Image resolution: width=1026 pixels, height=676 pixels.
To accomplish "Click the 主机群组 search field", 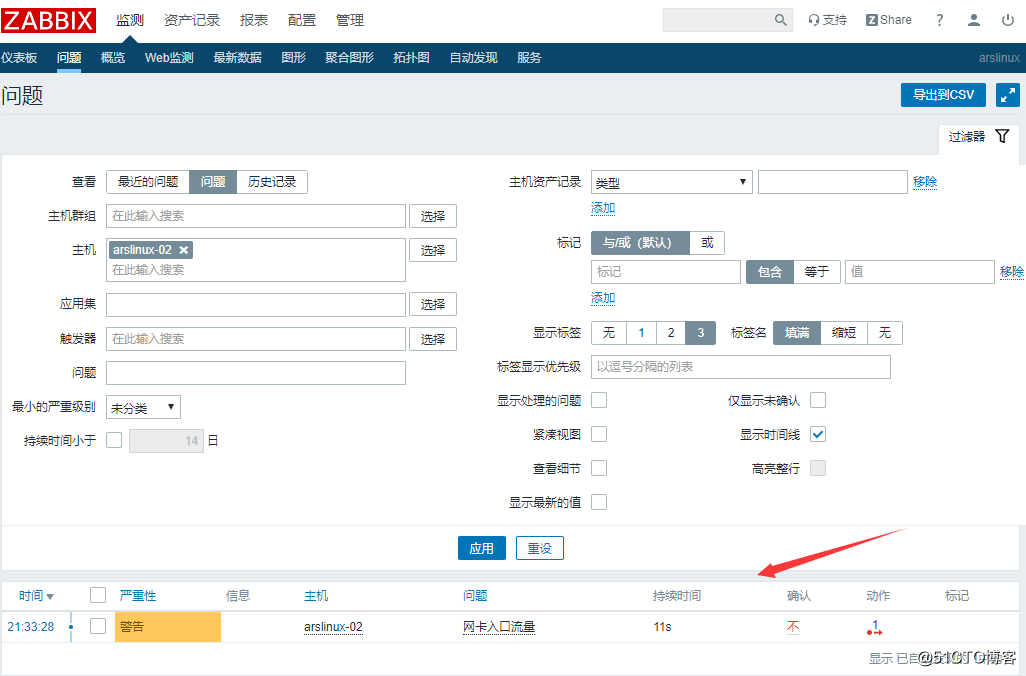I will (x=256, y=216).
